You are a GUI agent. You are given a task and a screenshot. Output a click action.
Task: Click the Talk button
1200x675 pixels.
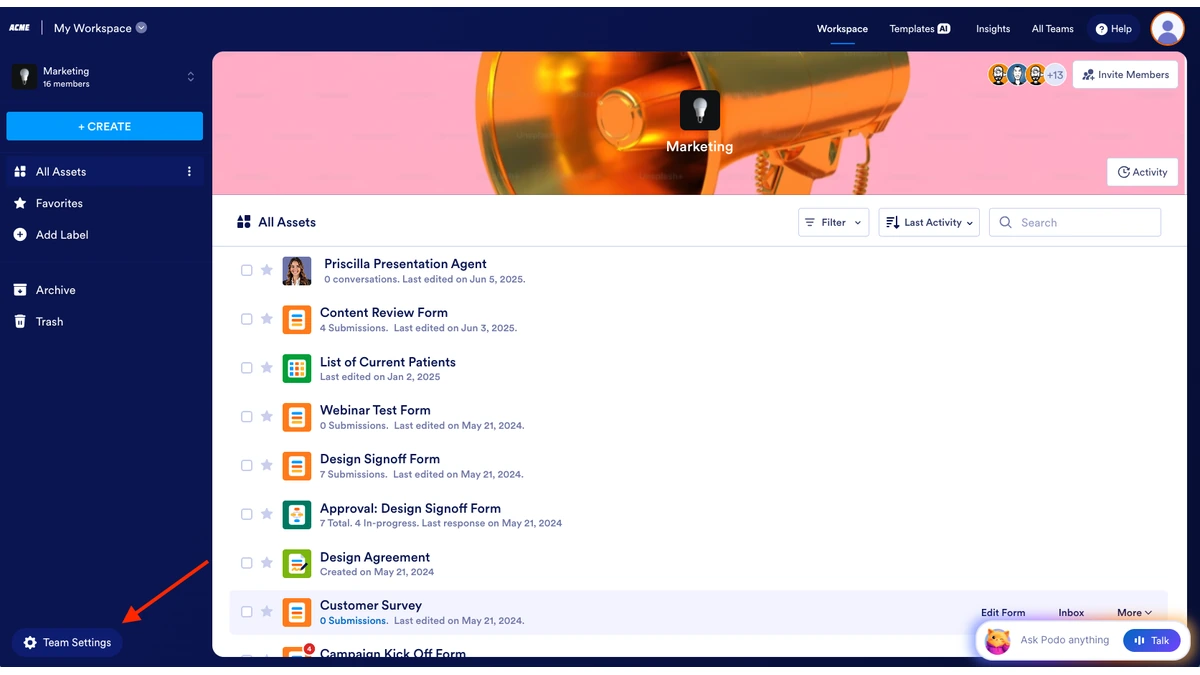[x=1152, y=640]
